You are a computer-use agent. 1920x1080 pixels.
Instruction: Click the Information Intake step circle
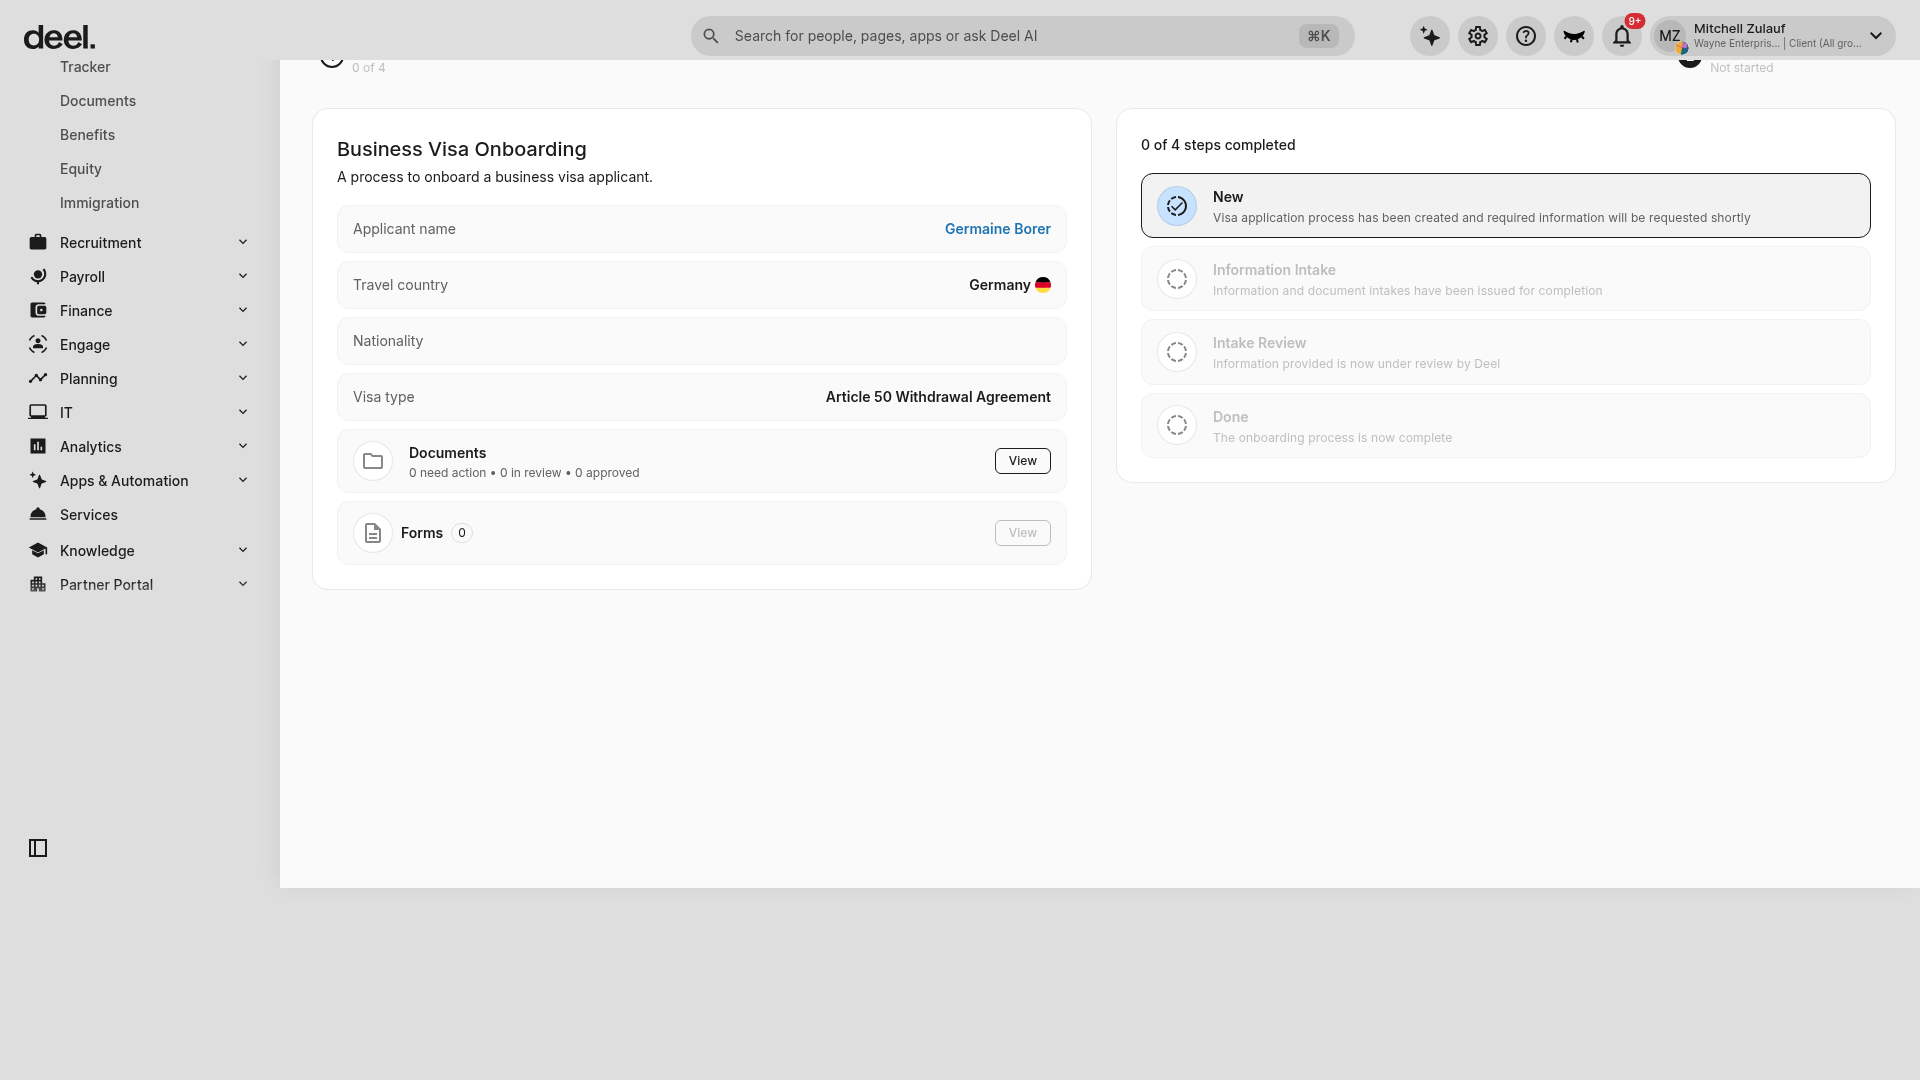tap(1177, 279)
